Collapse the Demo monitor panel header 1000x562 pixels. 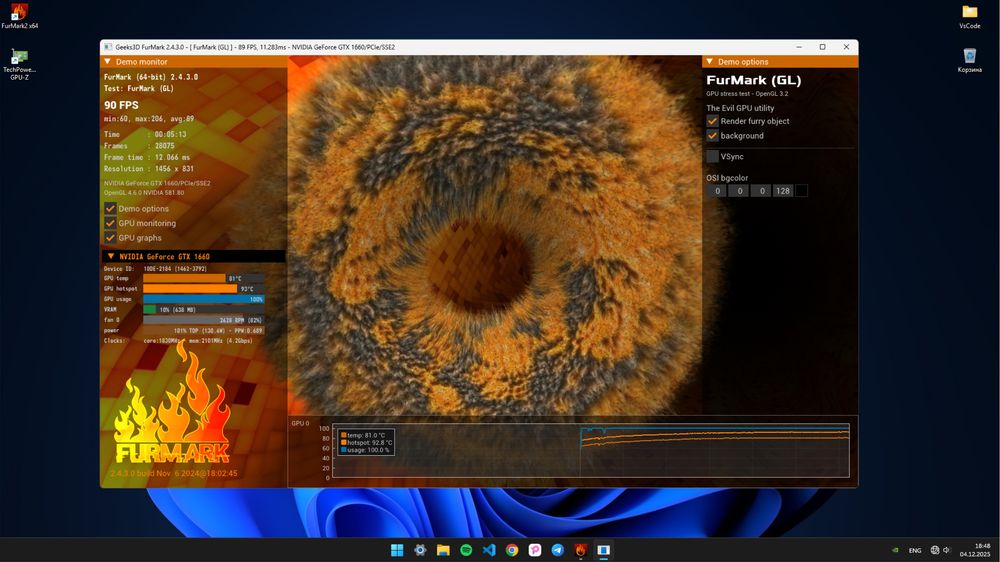(108, 62)
